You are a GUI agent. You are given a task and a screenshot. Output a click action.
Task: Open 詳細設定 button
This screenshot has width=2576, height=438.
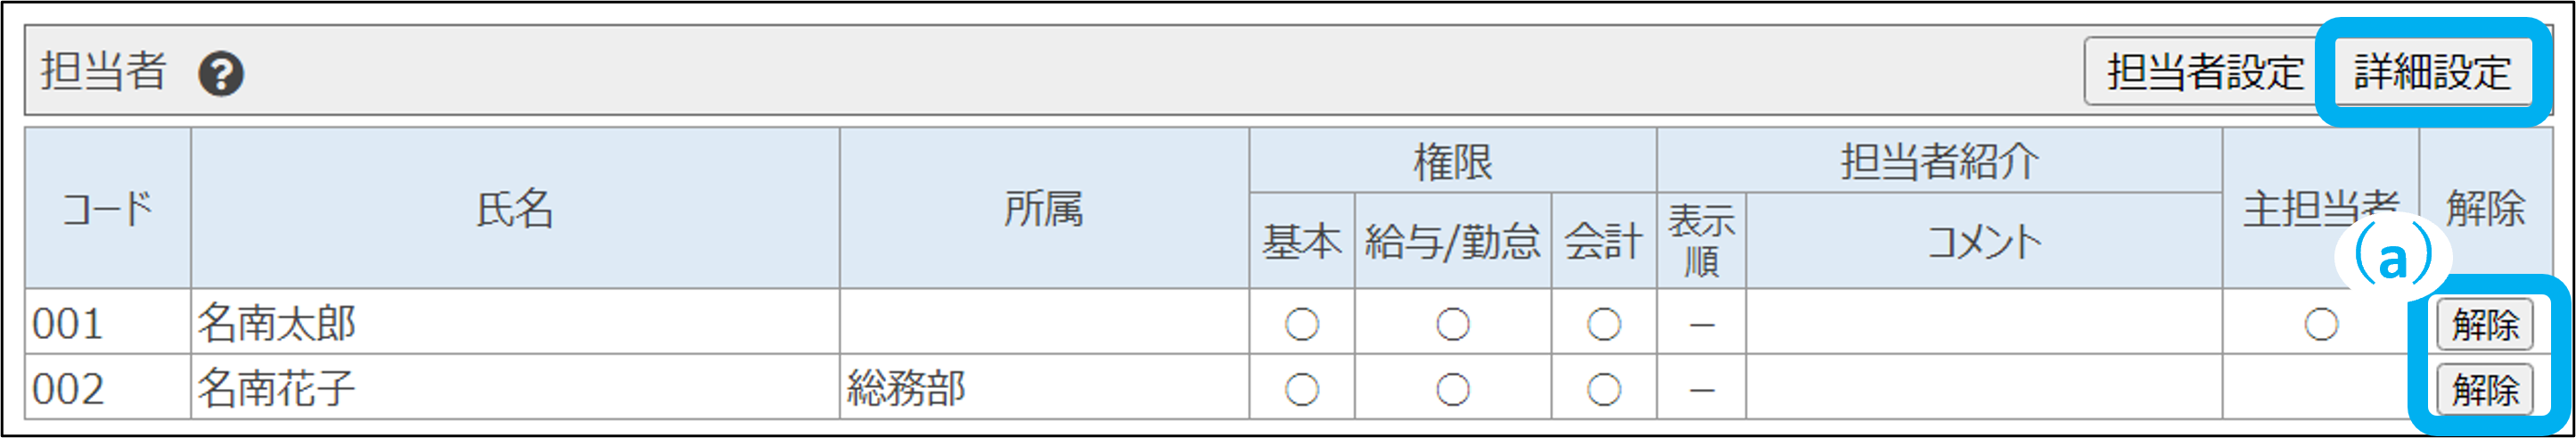(x=2432, y=72)
